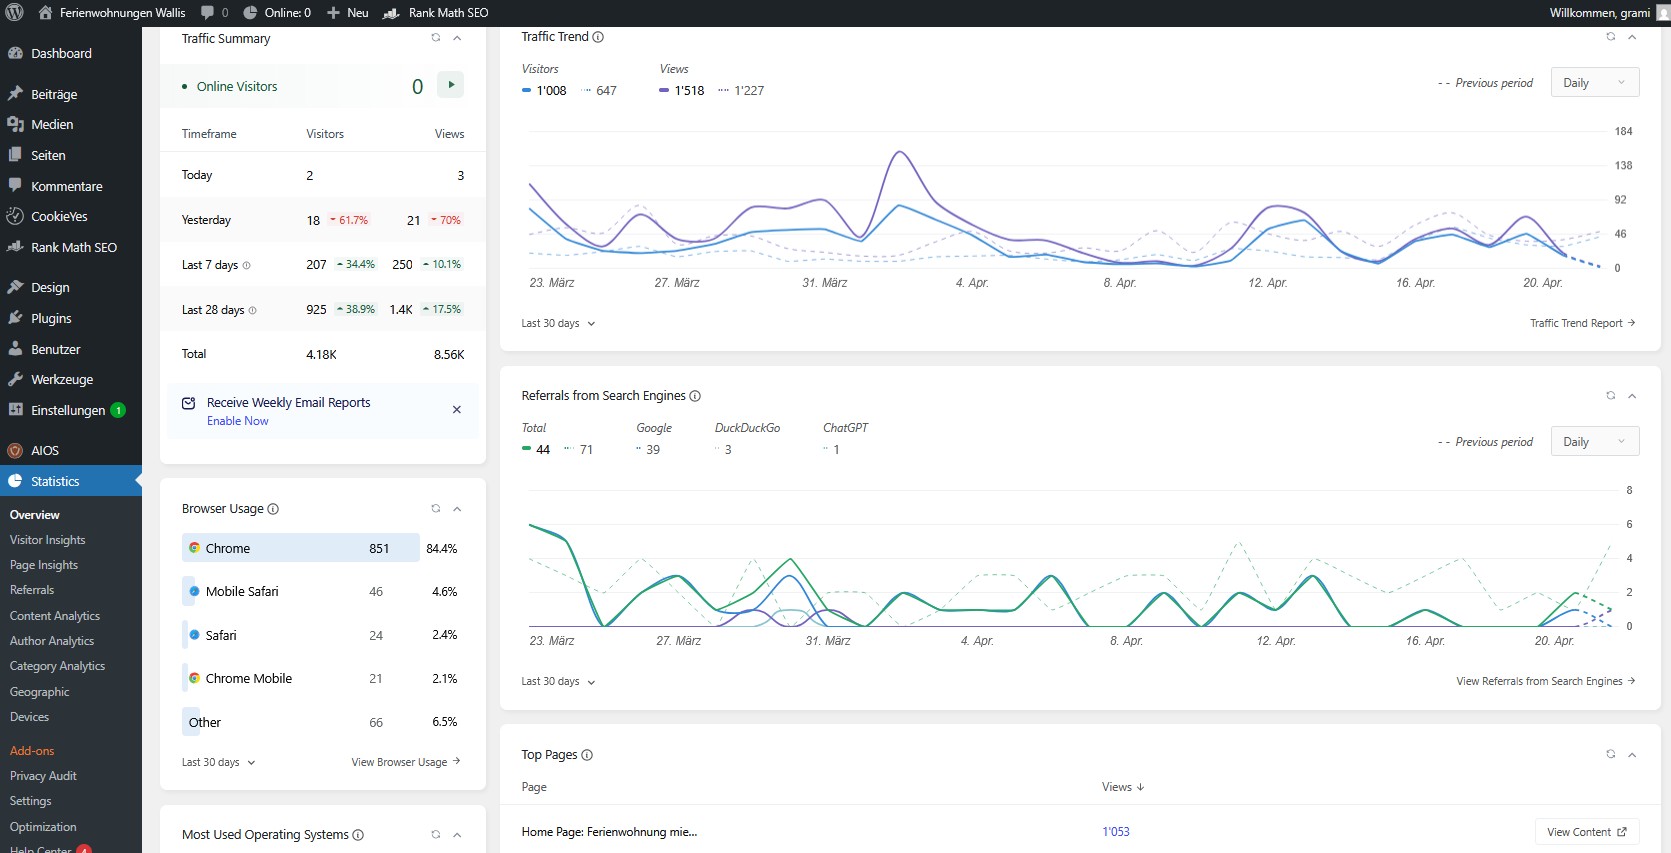Reload the Browser Usage widget
Viewport: 1671px width, 853px height.
435,509
